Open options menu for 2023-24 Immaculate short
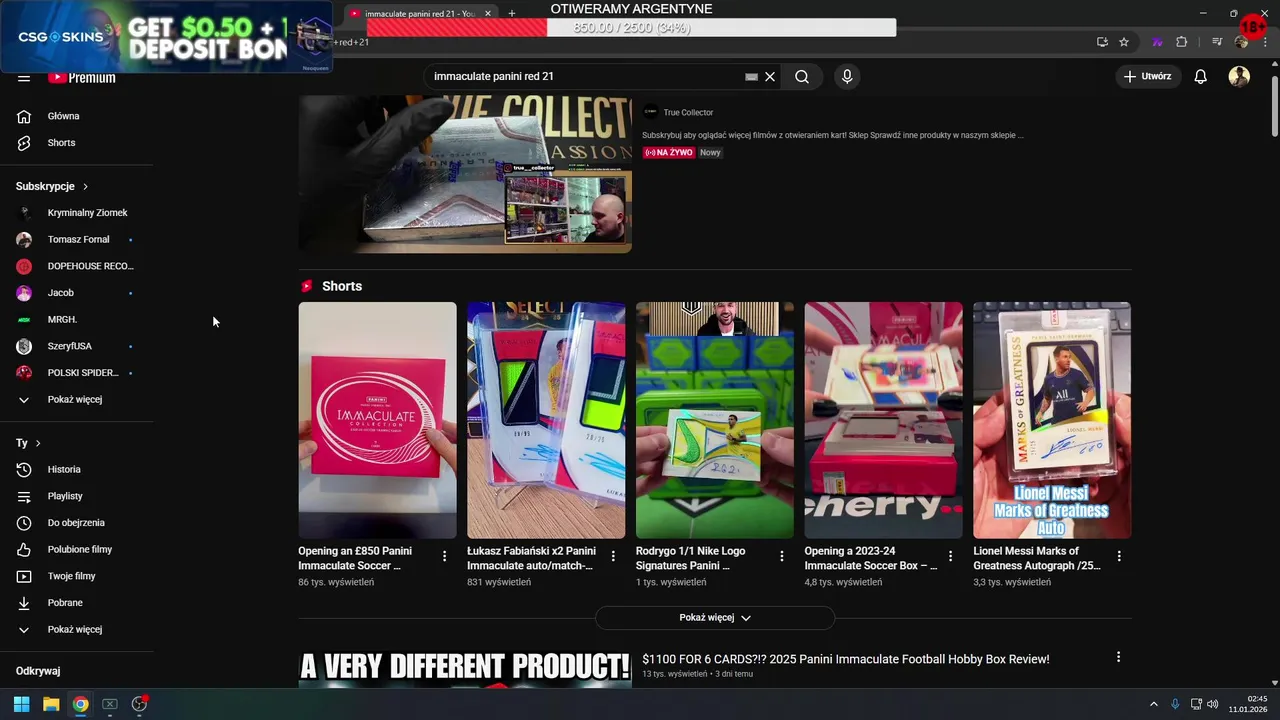The height and width of the screenshot is (720, 1280). (x=950, y=556)
